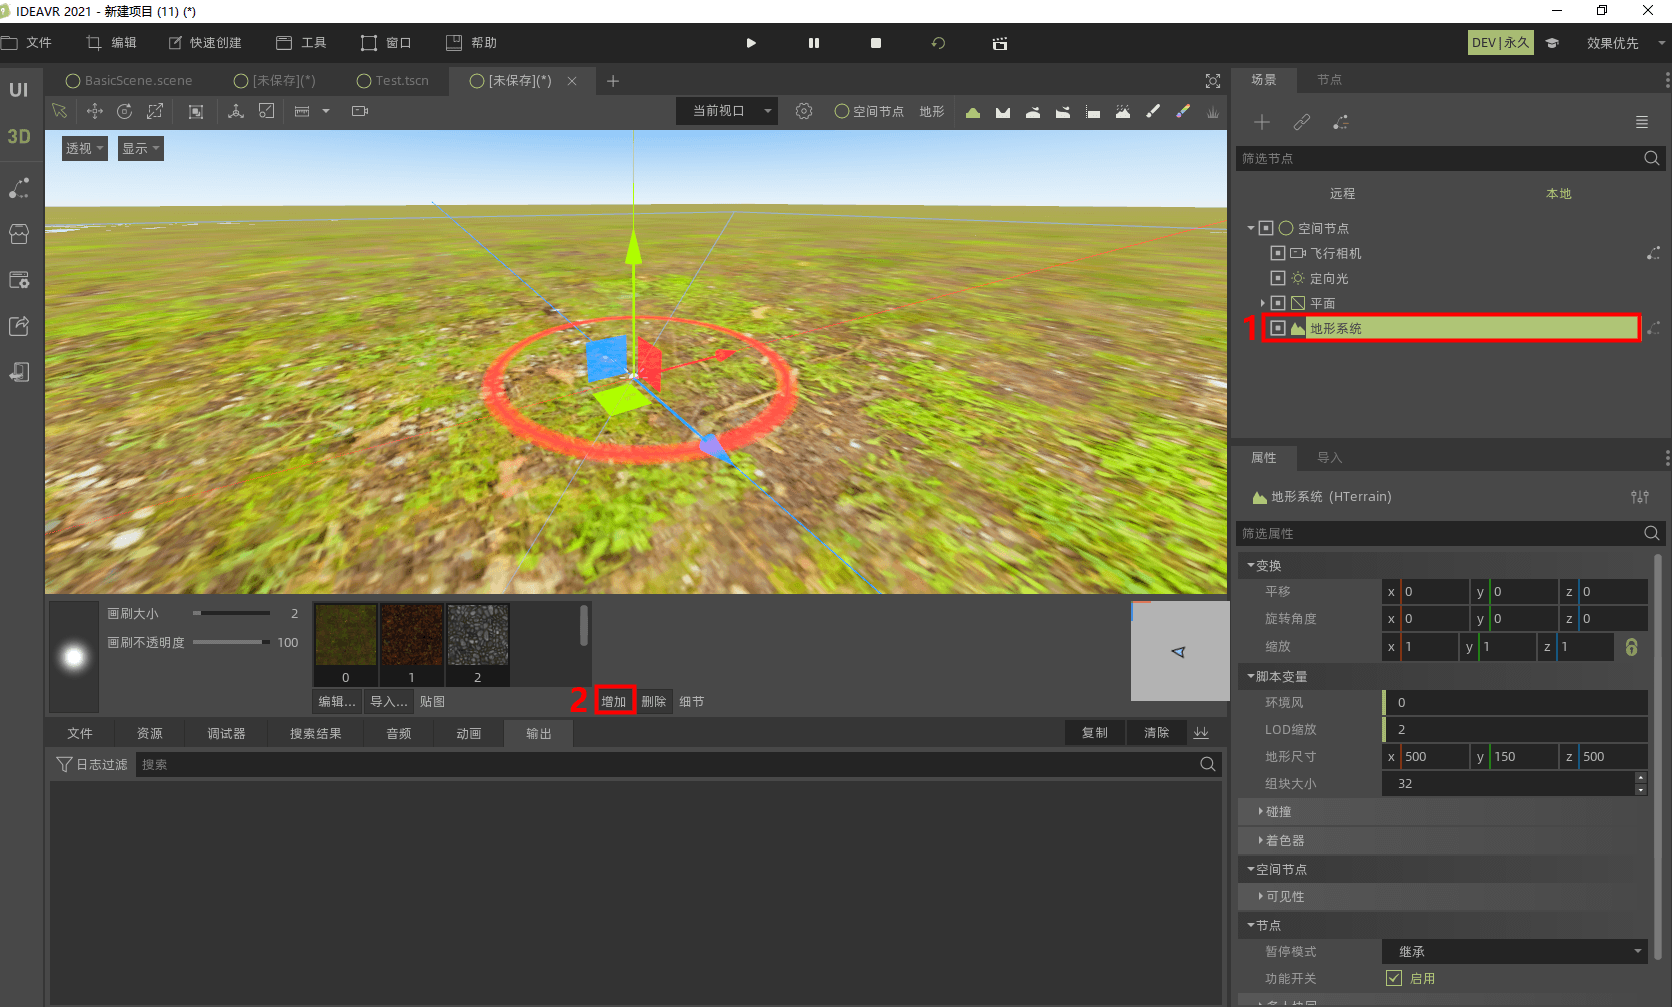Open the 暂停模式 继承 dropdown
1672x1007 pixels.
(x=1515, y=951)
